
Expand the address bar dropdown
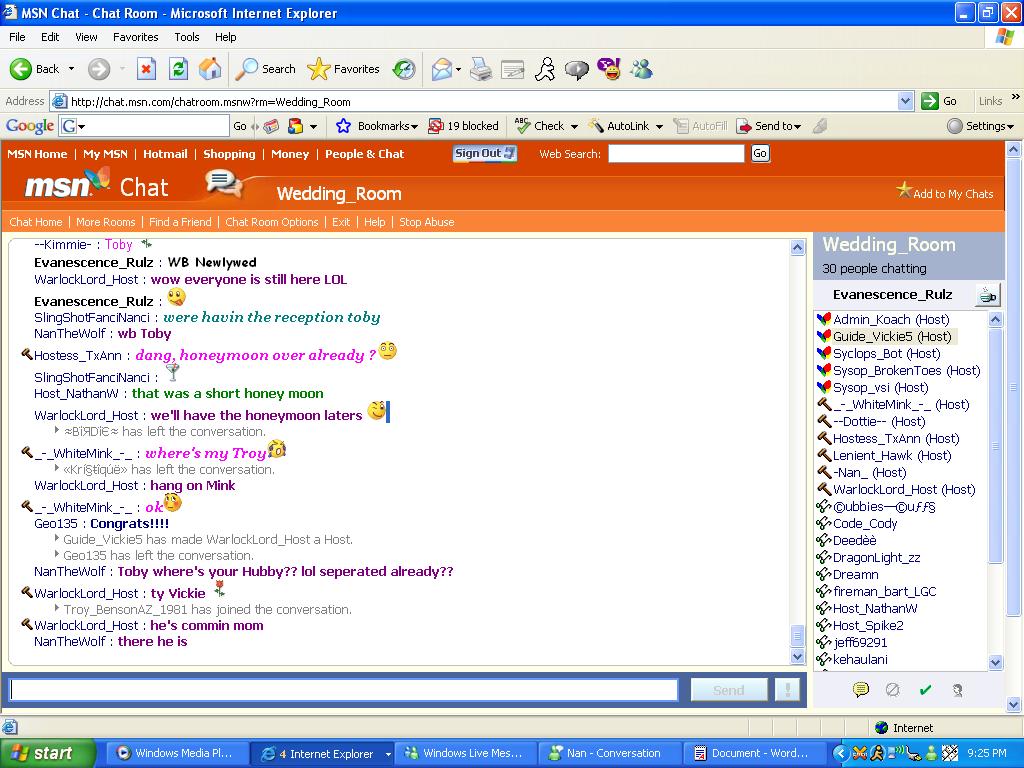(905, 101)
